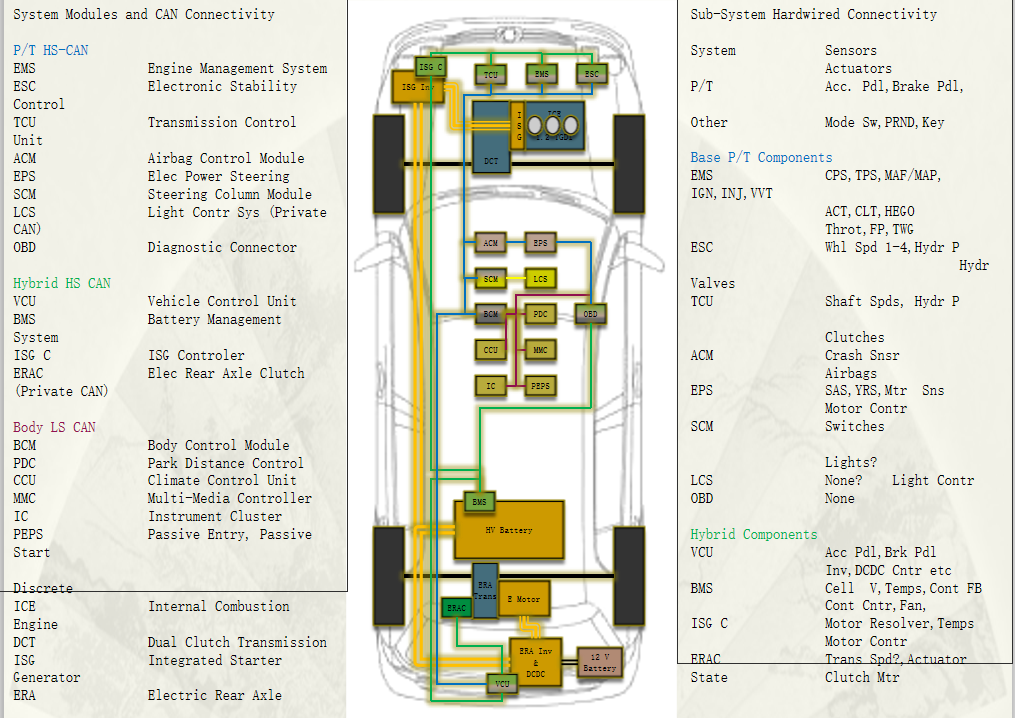Select the HV Battery block
Viewport: 1015px width, 718px height.
point(509,530)
